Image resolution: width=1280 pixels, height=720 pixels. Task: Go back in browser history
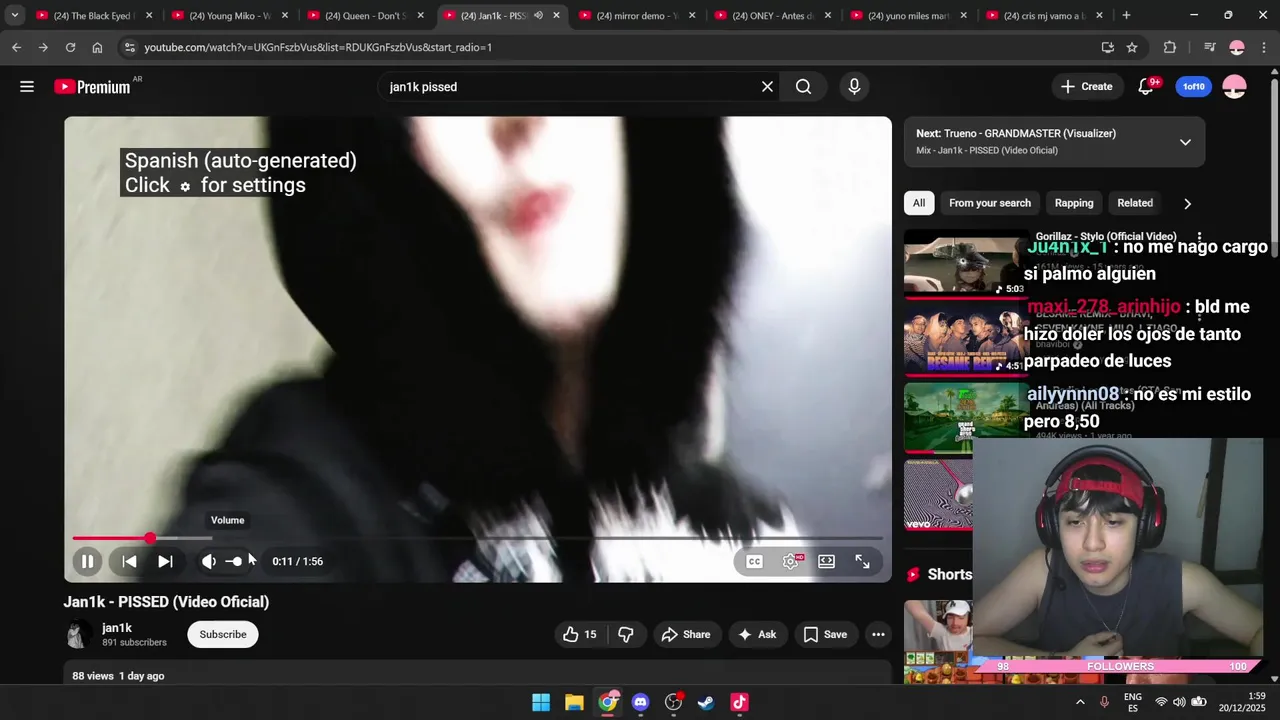[x=16, y=48]
